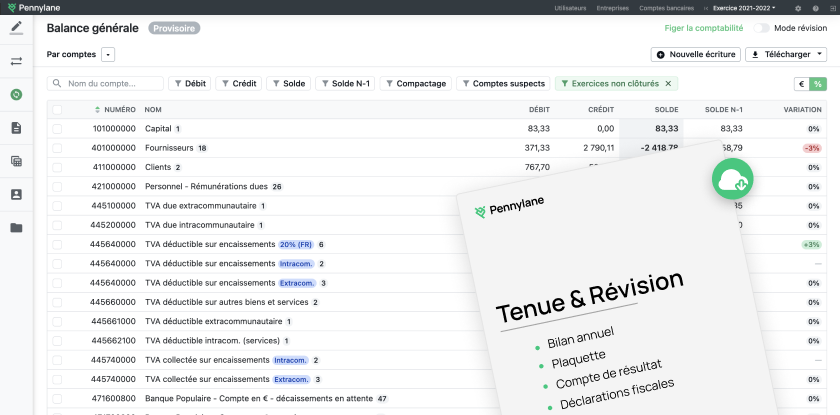The height and width of the screenshot is (415, 840).
Task: Go to Comptes bancaires menu
Action: point(666,8)
